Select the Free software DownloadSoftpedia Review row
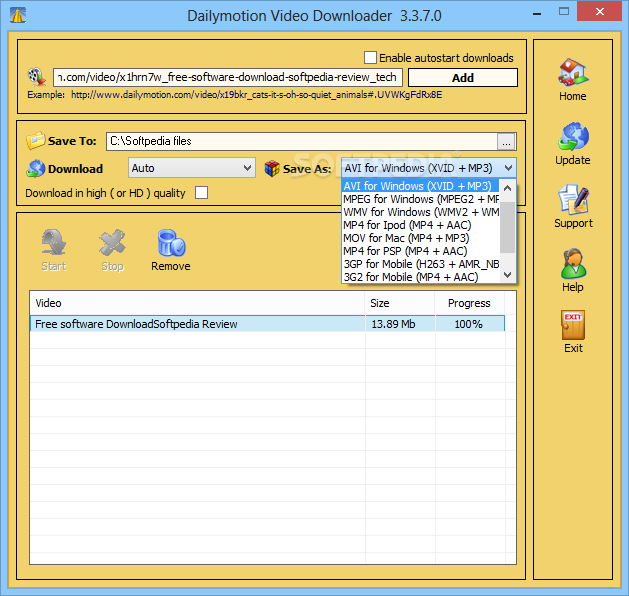Screen dimensions: 629x596 pyautogui.click(x=267, y=324)
